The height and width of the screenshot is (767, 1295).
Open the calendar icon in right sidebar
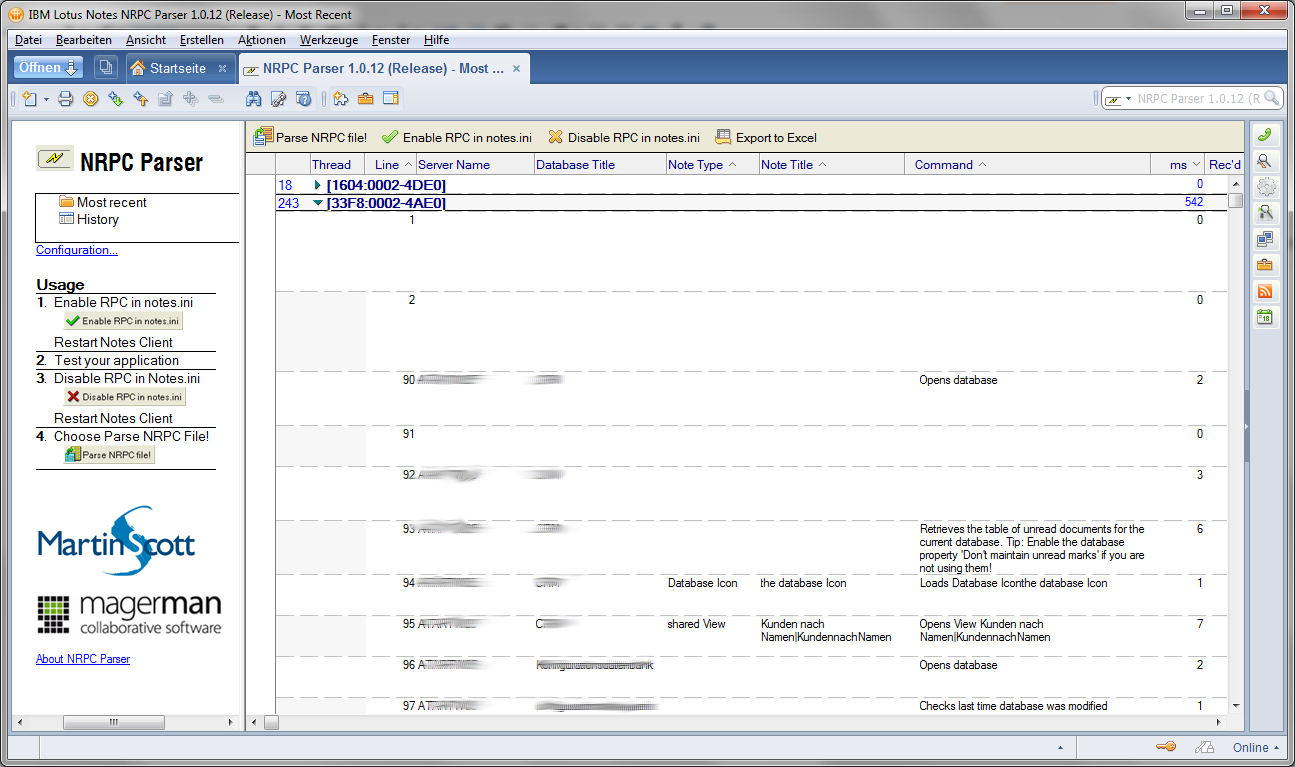pos(1265,317)
